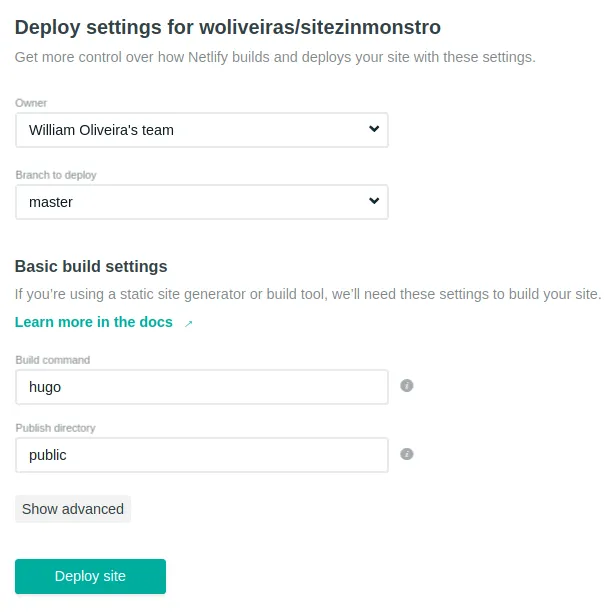Click the chevron arrow in the Owner dropdown
The width and height of the screenshot is (612, 612).
[374, 129]
